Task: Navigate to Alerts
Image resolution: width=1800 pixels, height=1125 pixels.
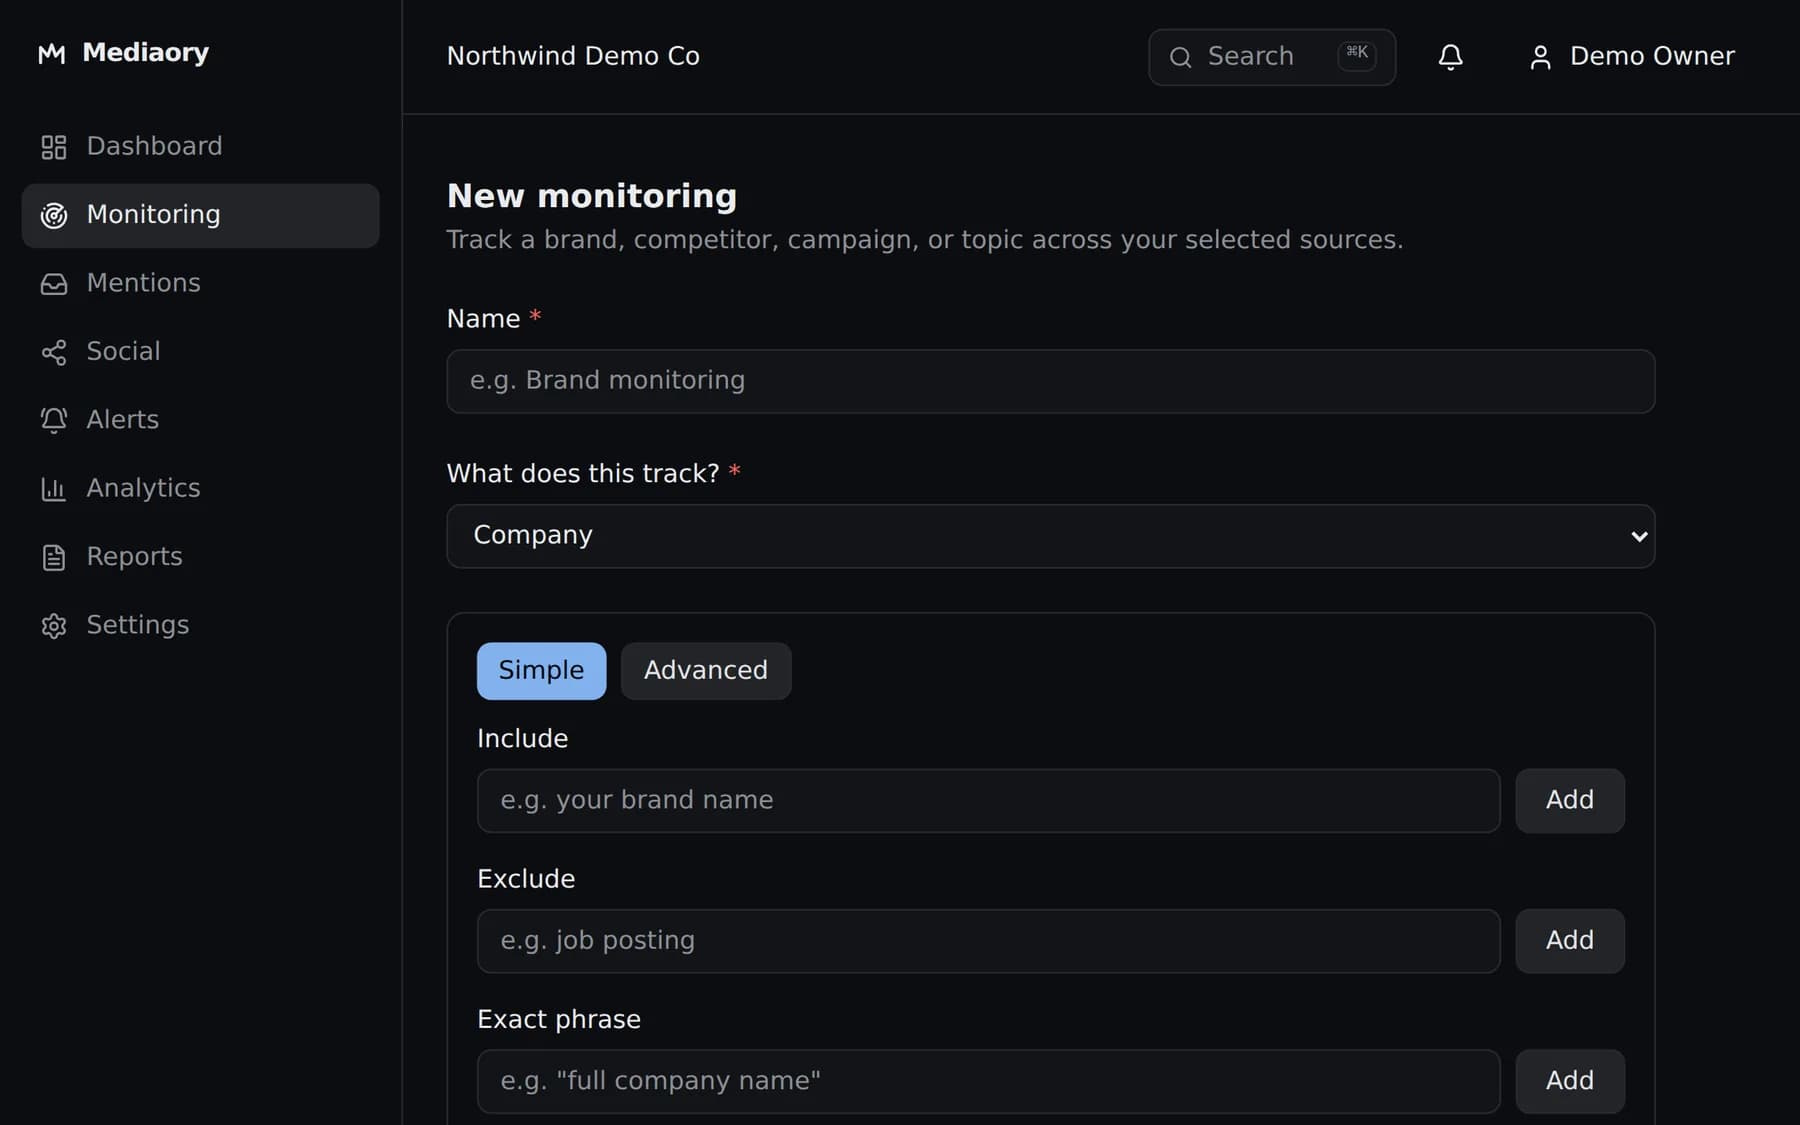Action: [200, 420]
